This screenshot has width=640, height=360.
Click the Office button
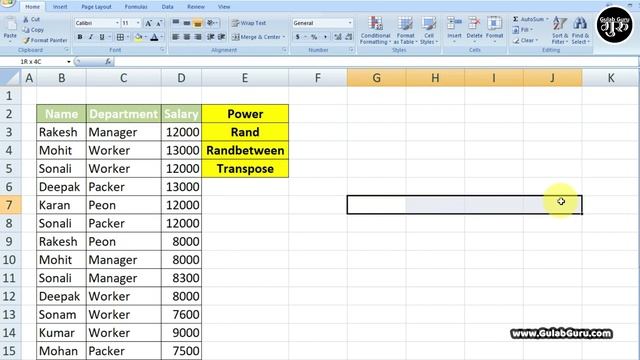[7, 3]
